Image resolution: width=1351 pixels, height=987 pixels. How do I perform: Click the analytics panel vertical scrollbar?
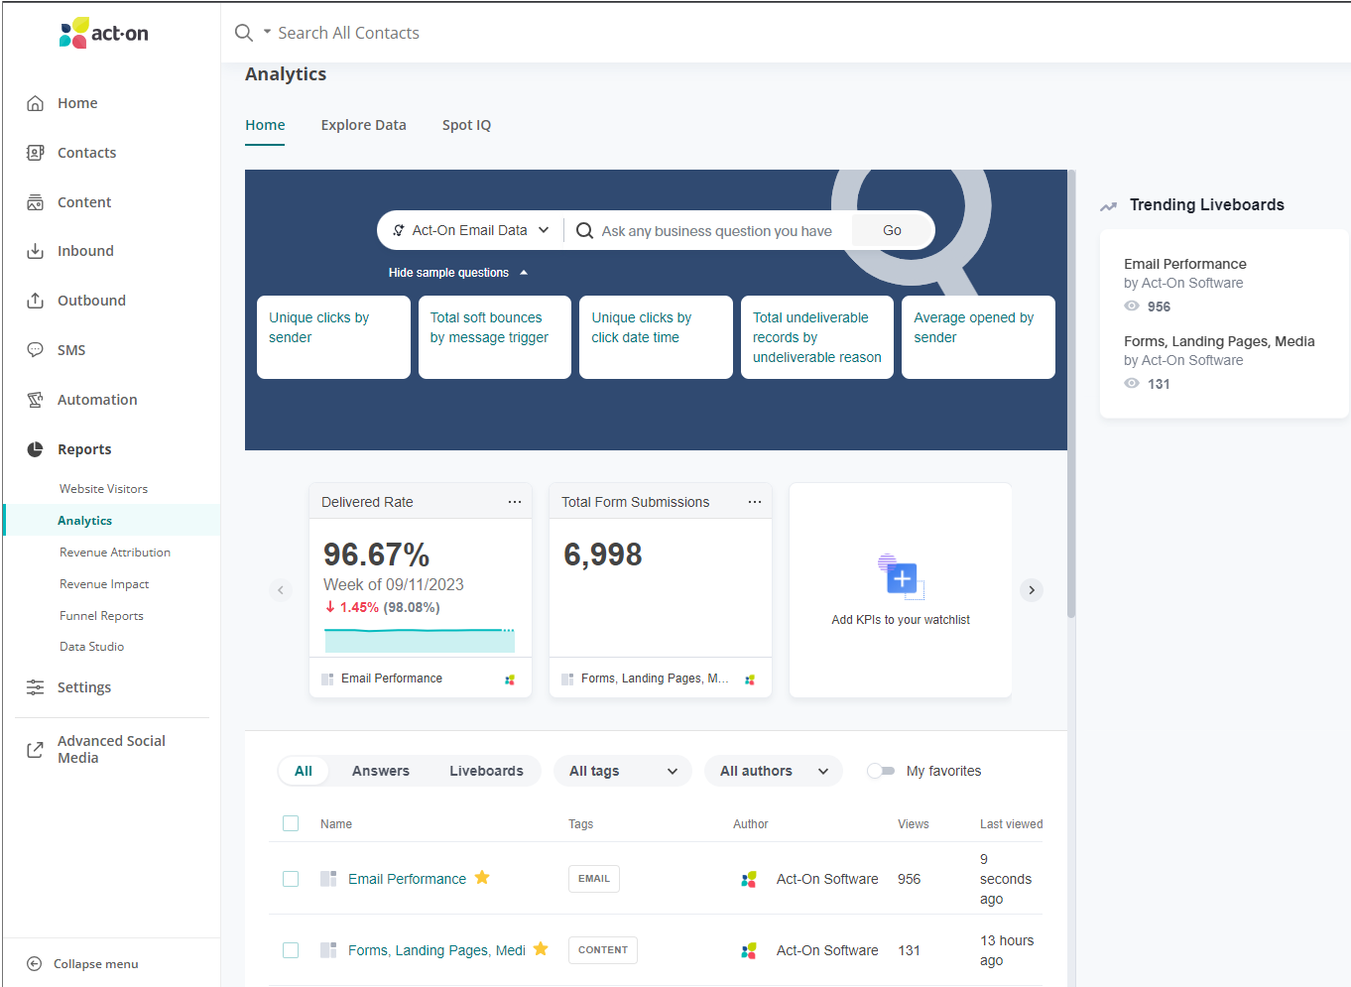pos(1071,395)
